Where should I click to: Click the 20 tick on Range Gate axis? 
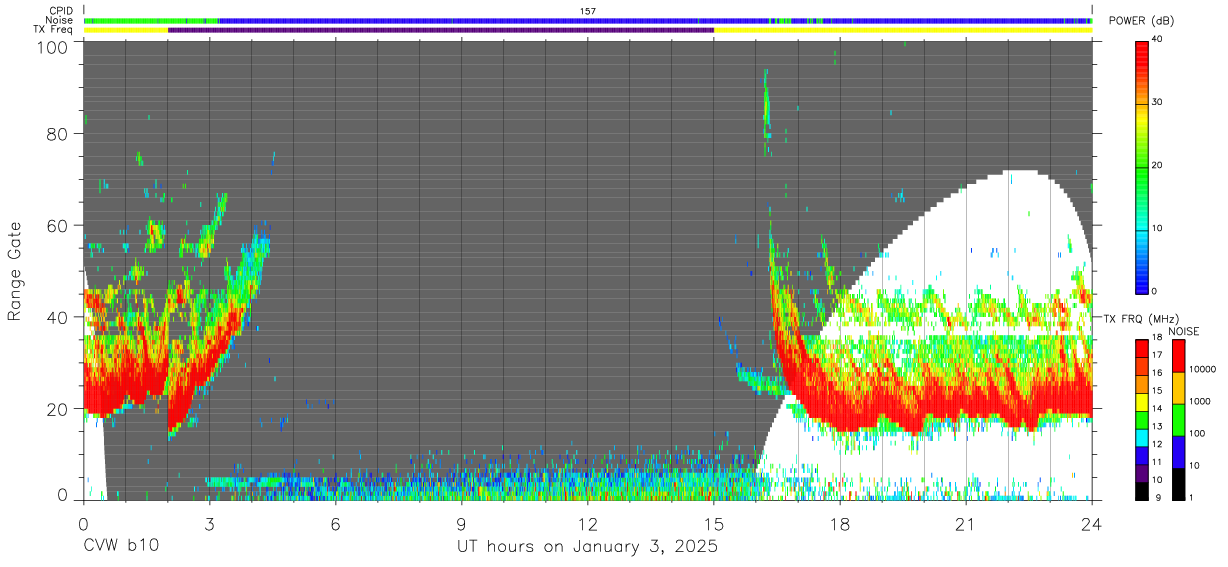58,408
